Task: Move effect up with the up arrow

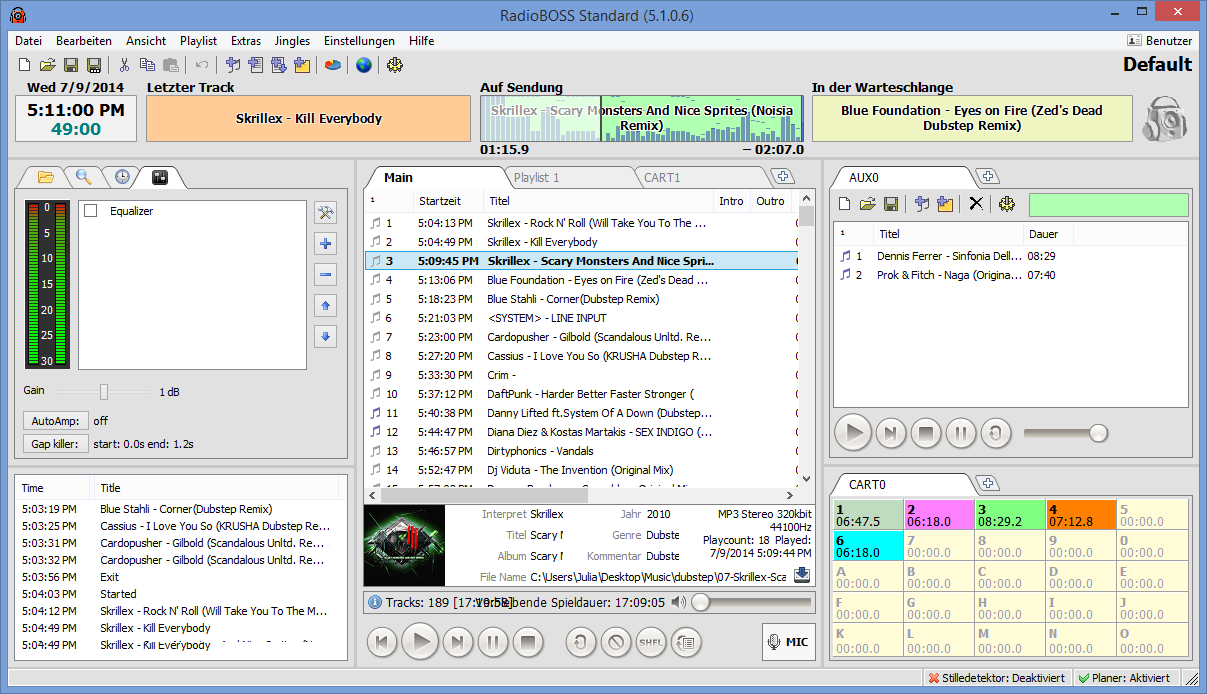Action: [325, 305]
